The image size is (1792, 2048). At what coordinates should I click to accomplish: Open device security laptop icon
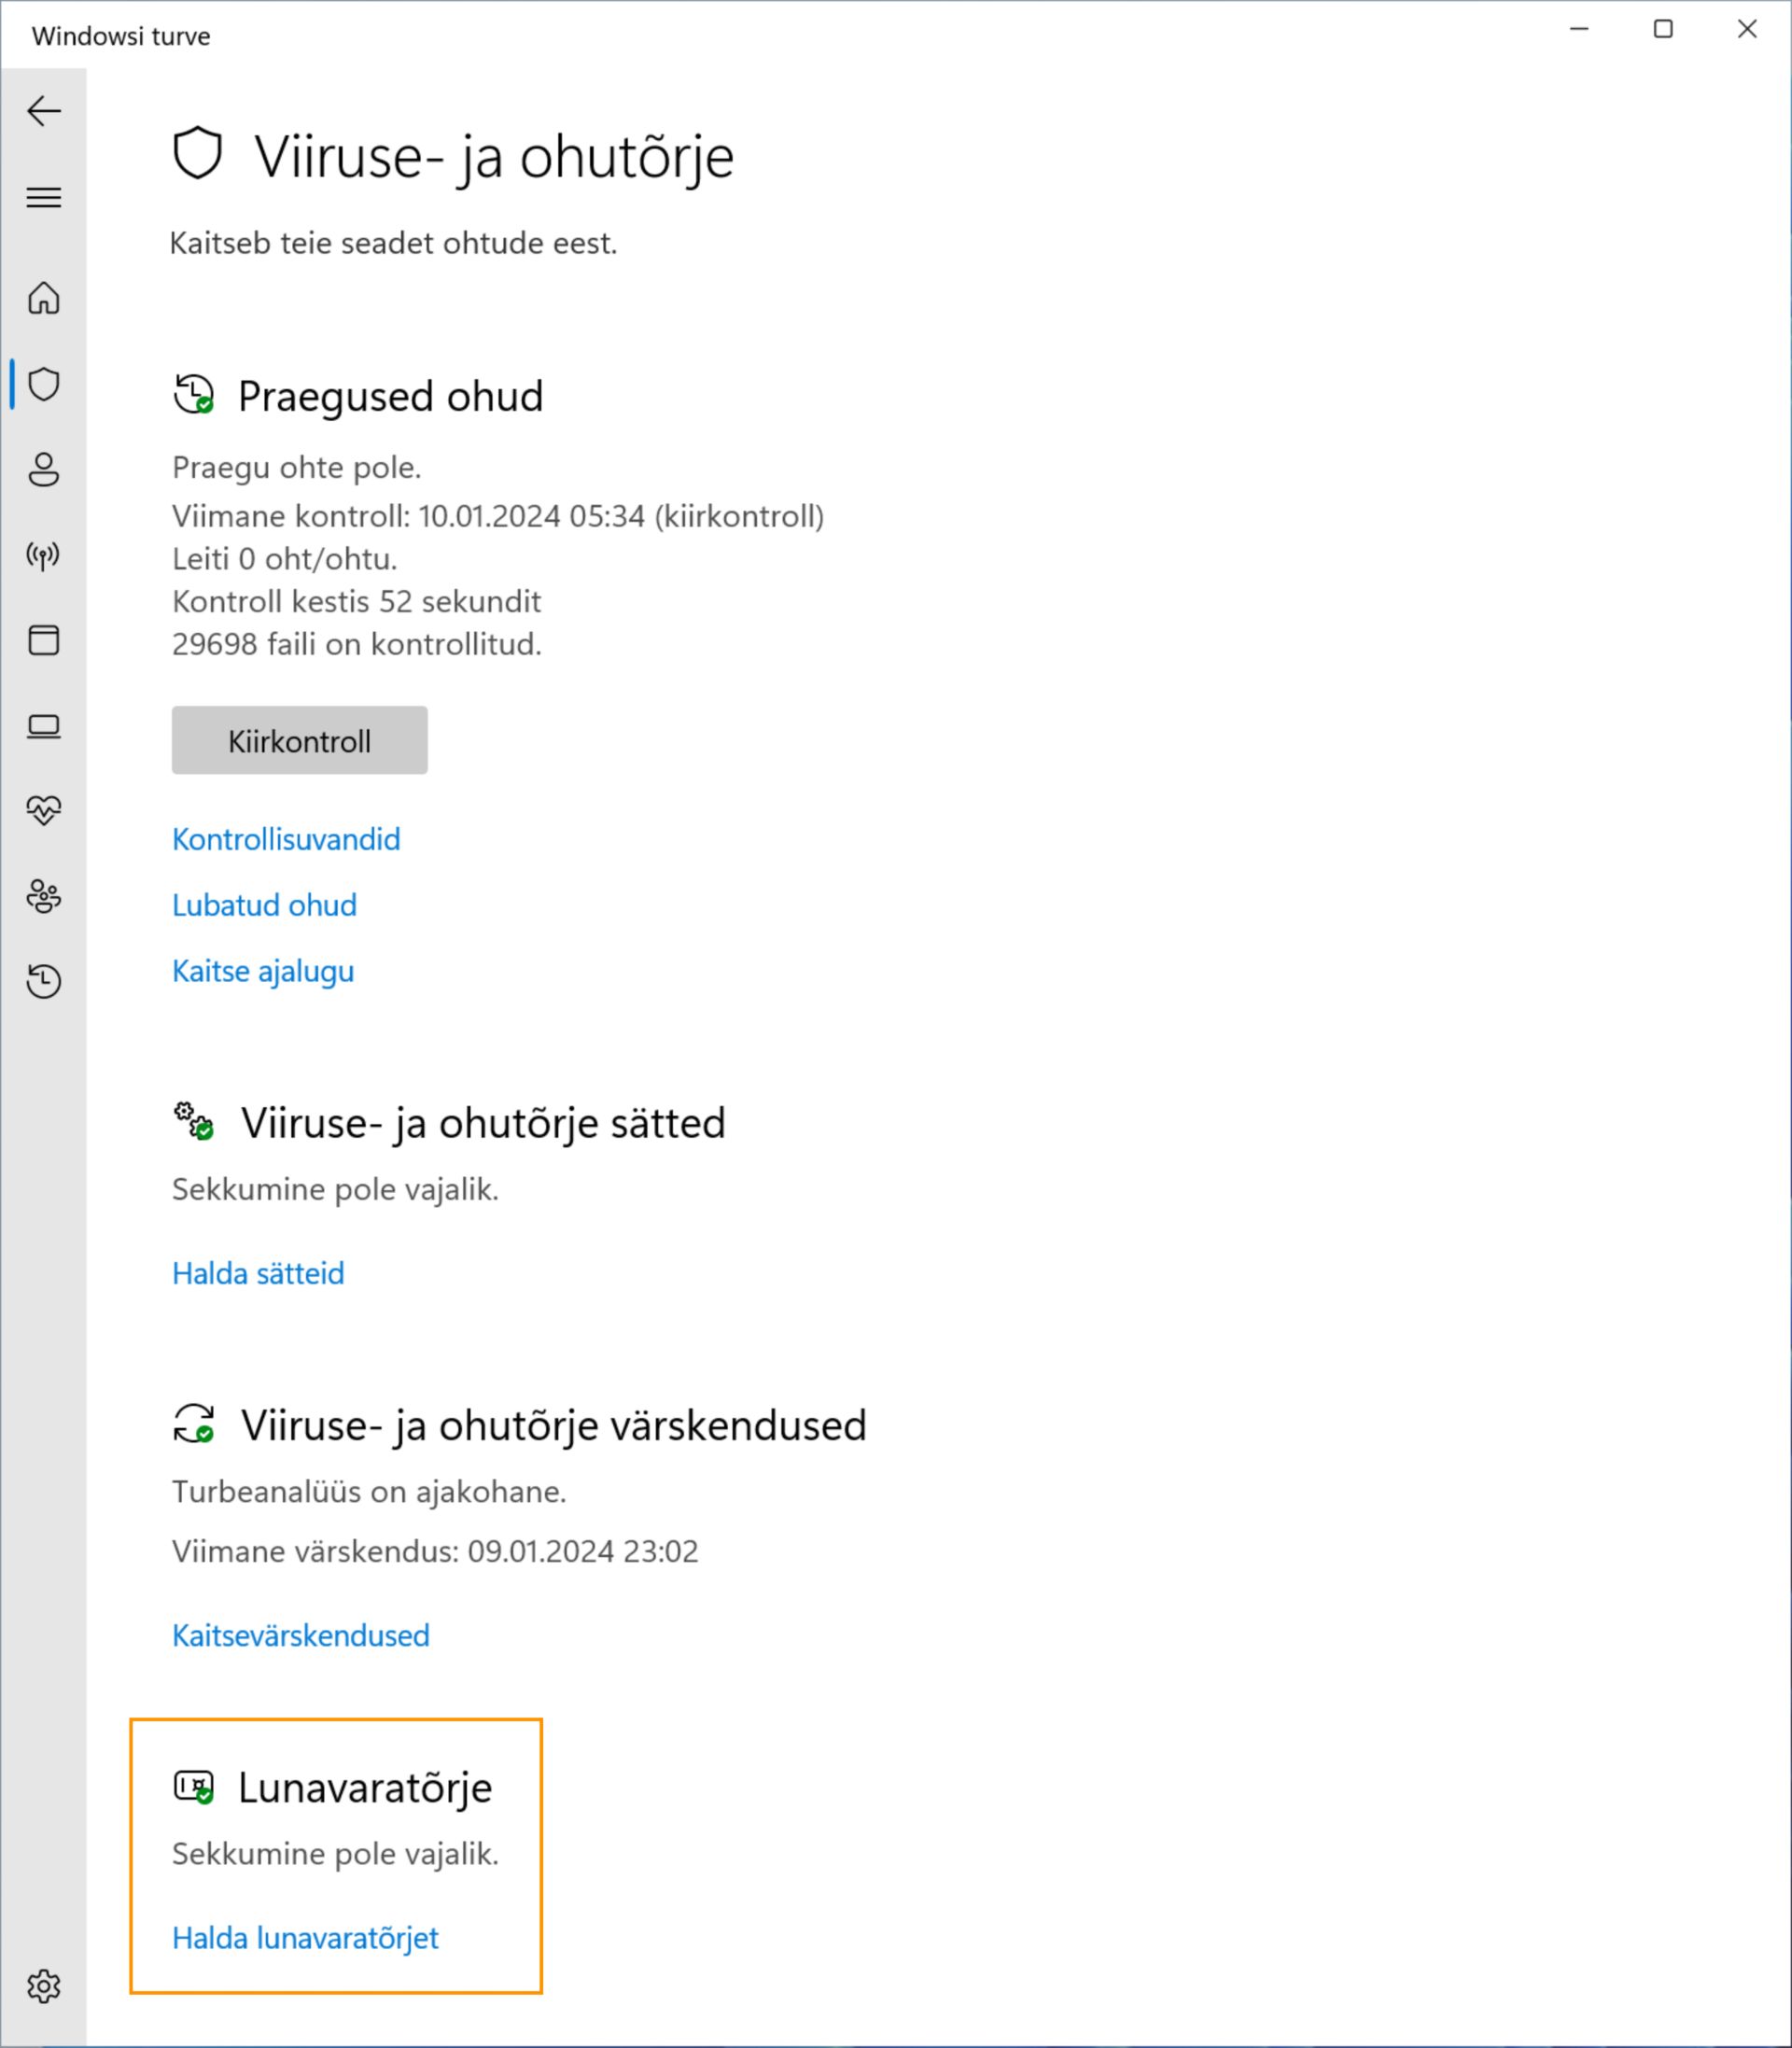[44, 726]
